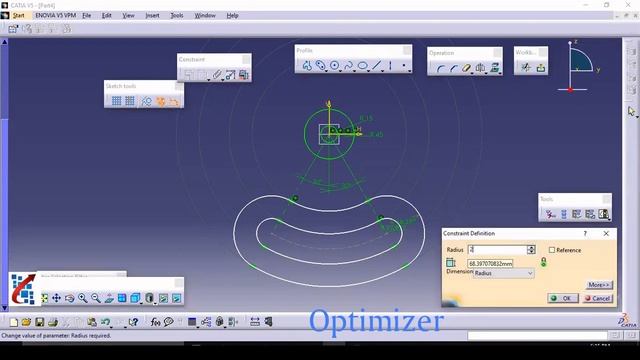Open the Edit menu
The width and height of the screenshot is (640, 360).
[107, 16]
